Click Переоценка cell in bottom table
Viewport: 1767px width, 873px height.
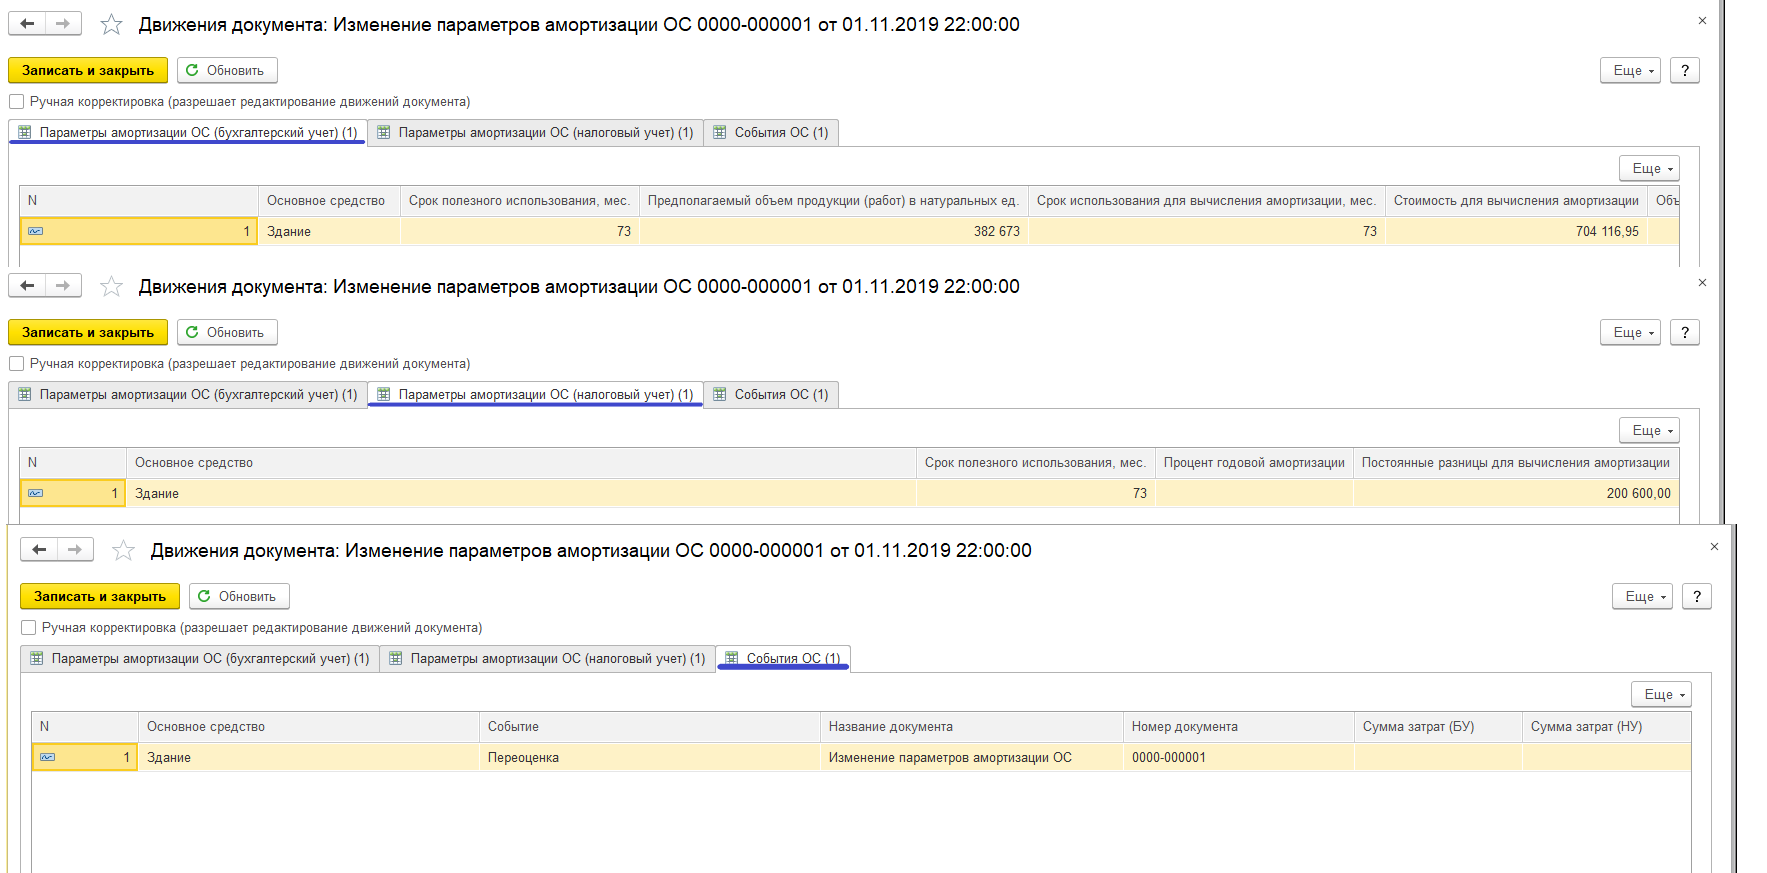click(x=649, y=757)
